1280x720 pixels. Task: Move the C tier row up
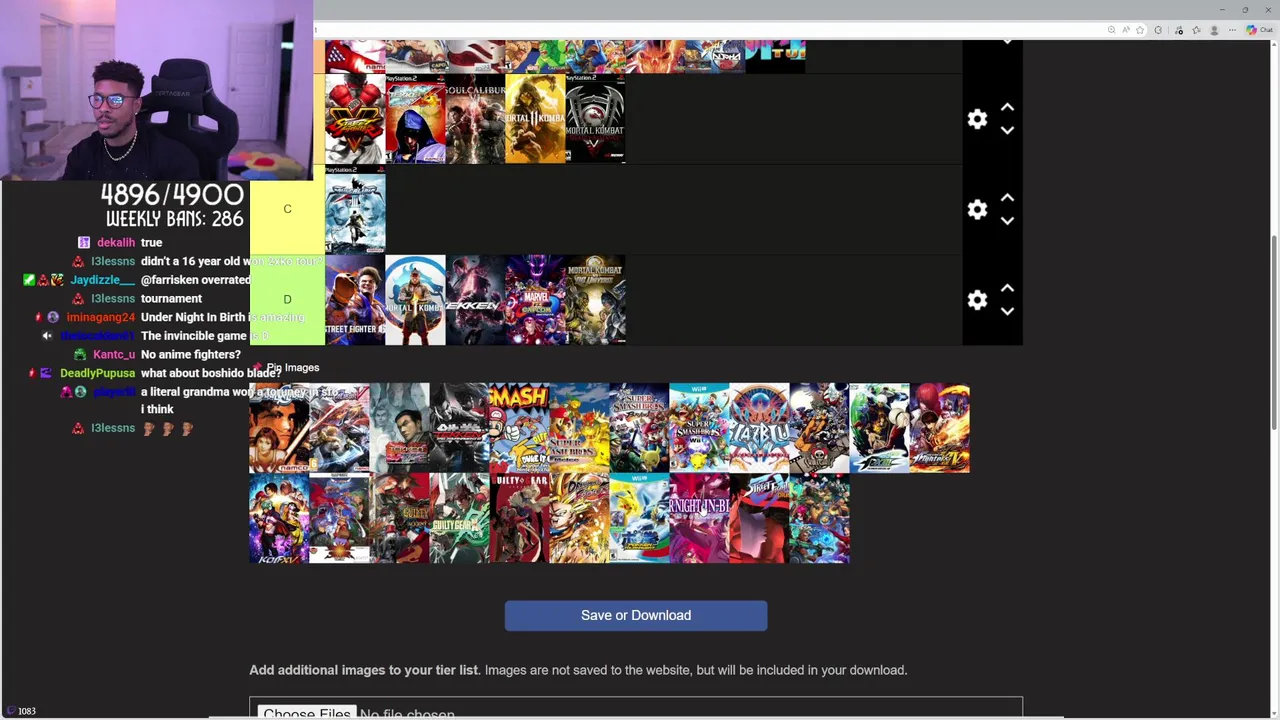(x=1007, y=198)
